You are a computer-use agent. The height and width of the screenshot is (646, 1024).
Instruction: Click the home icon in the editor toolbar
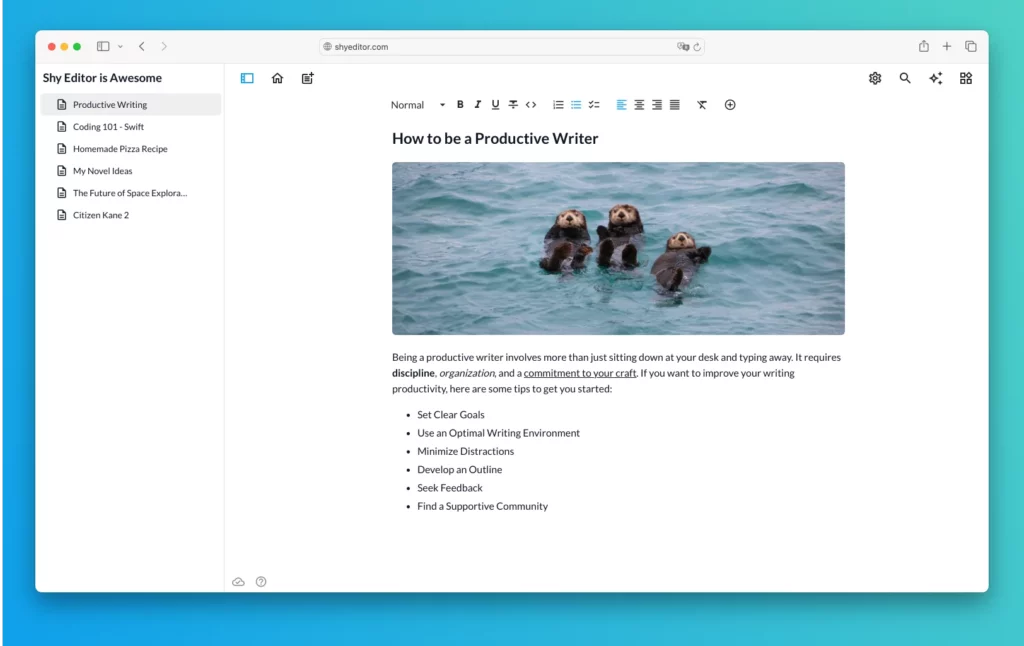pos(277,78)
